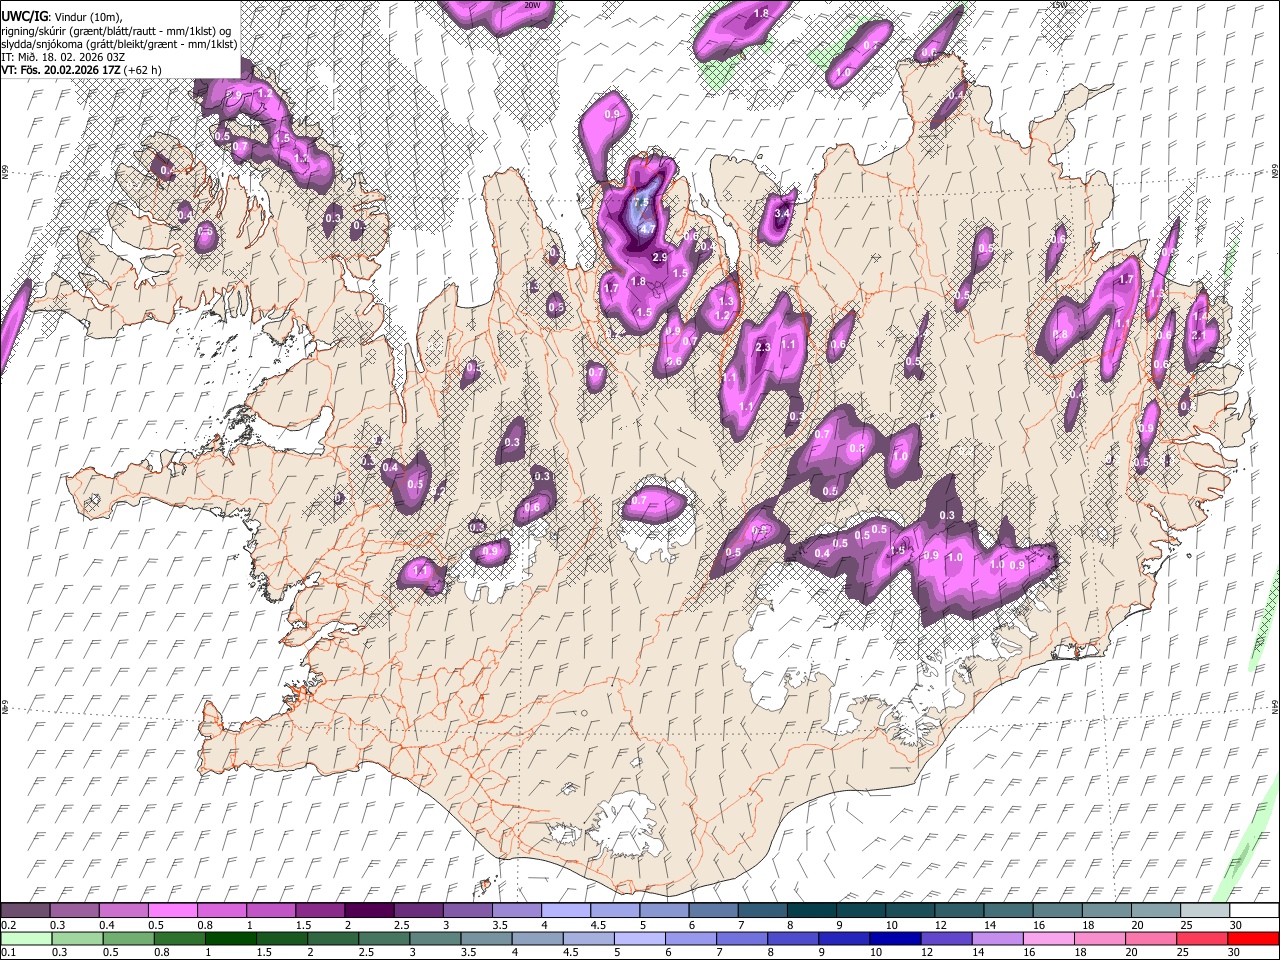Pick dark teal snow swatch between 8 and 9

(x=811, y=911)
